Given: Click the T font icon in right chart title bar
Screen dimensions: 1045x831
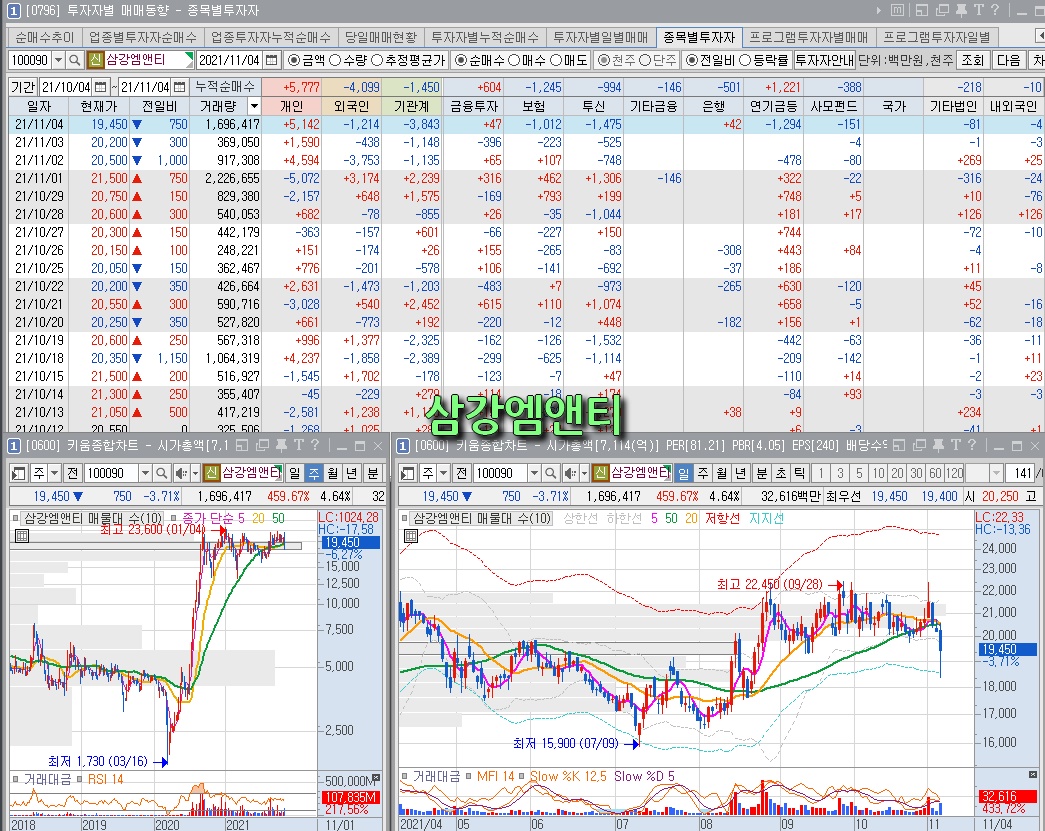Looking at the screenshot, I should pyautogui.click(x=956, y=445).
